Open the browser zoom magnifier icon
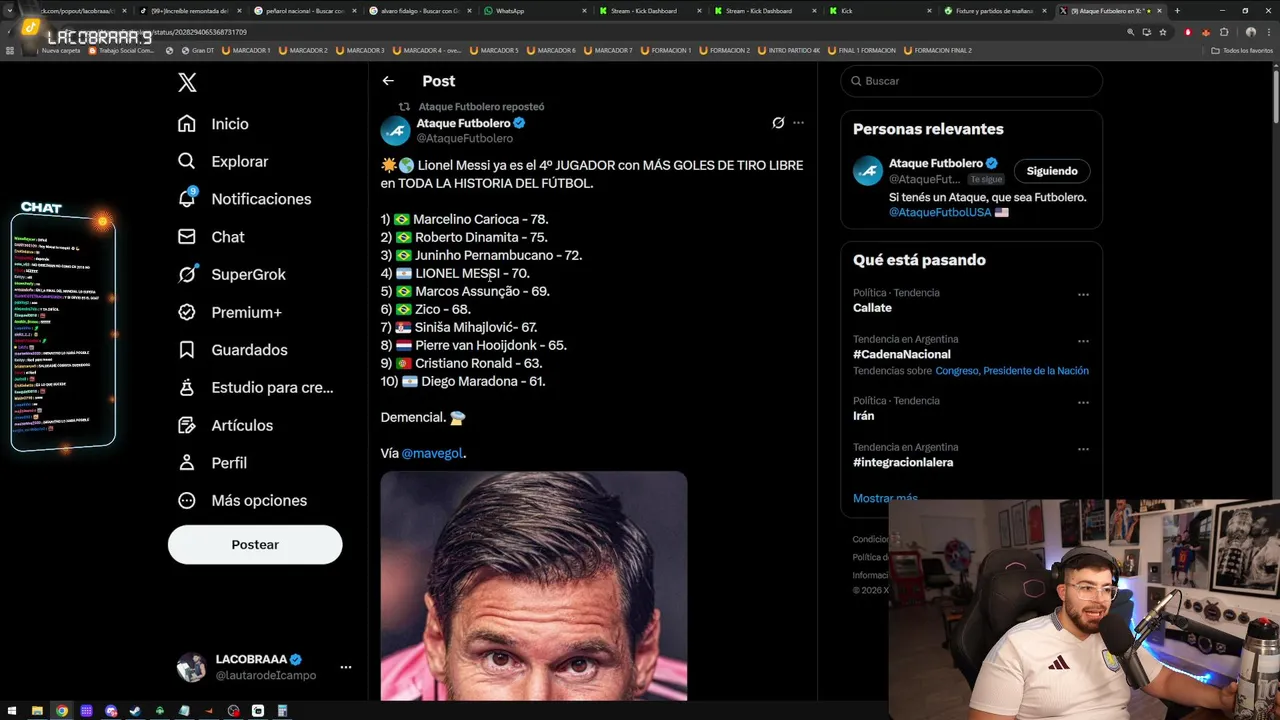 click(1131, 32)
